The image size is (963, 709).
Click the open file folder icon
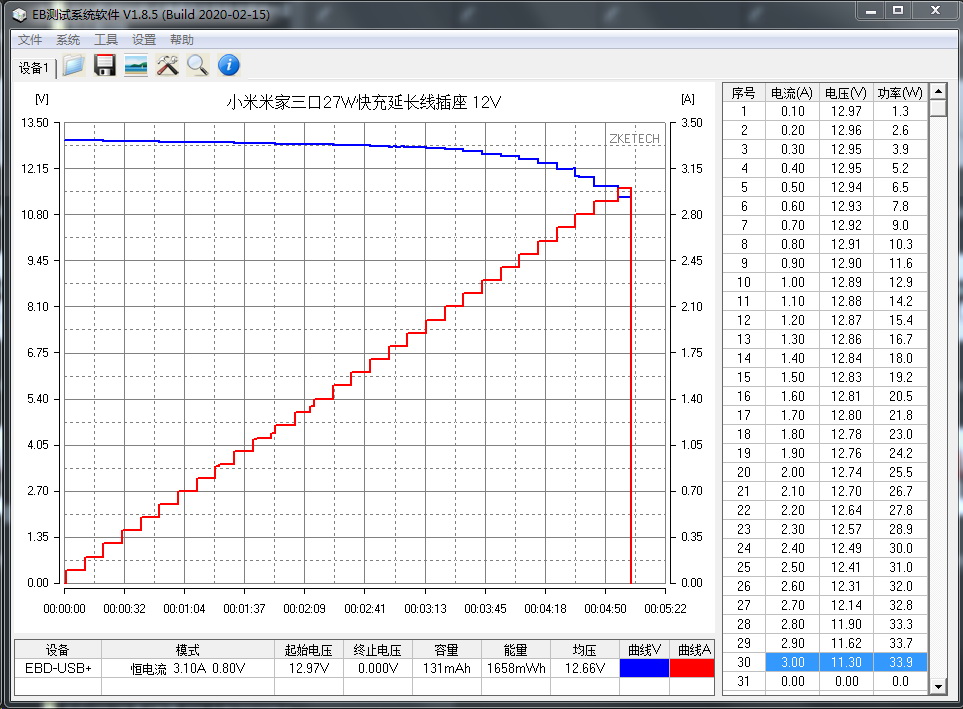coord(73,66)
